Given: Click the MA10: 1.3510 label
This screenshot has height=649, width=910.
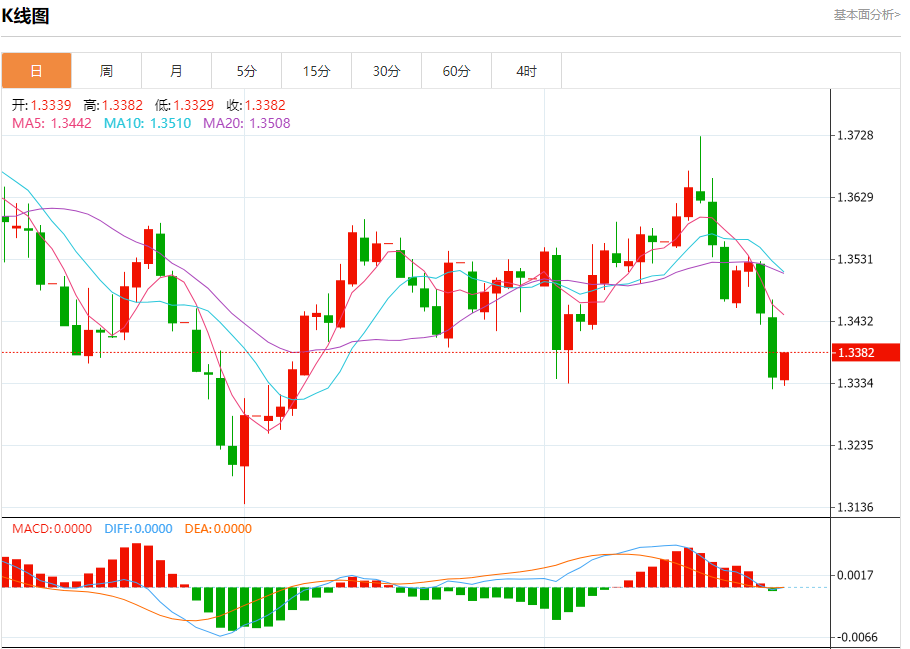Looking at the screenshot, I should (147, 123).
